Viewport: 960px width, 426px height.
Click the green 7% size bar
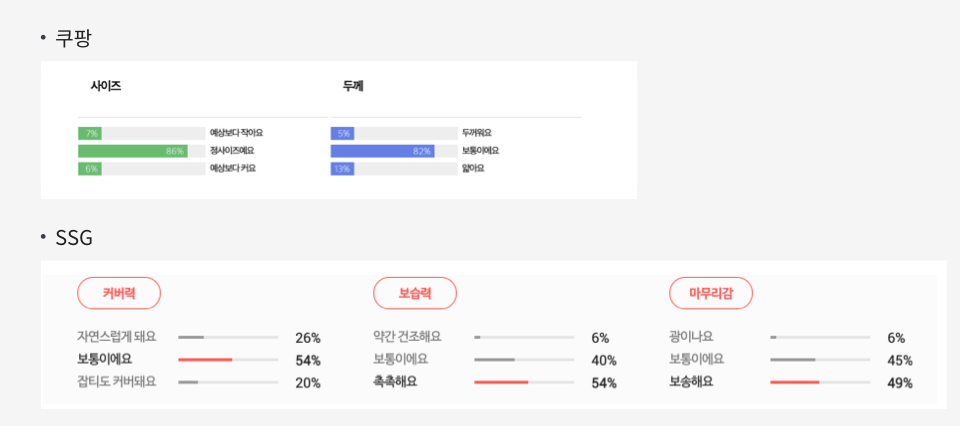90,133
